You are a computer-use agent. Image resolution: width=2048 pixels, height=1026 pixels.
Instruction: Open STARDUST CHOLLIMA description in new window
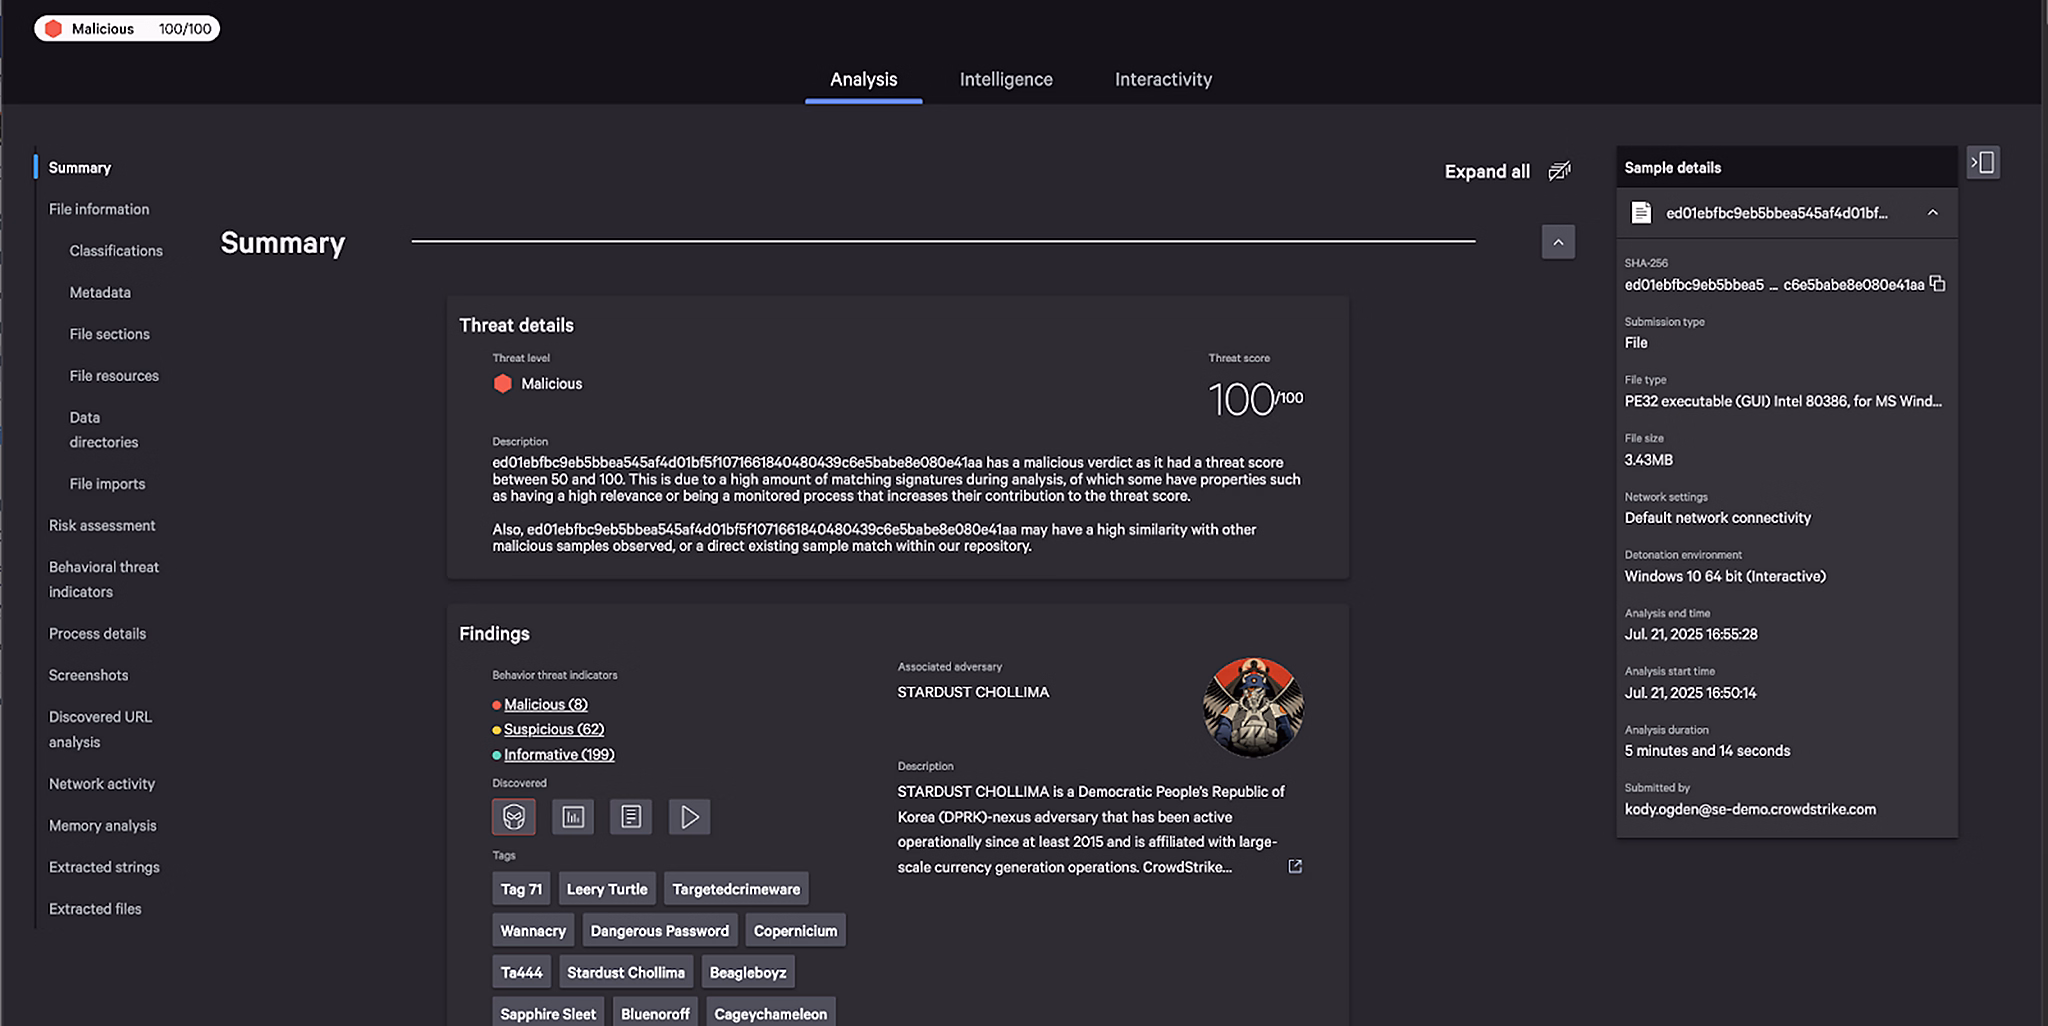pos(1295,866)
